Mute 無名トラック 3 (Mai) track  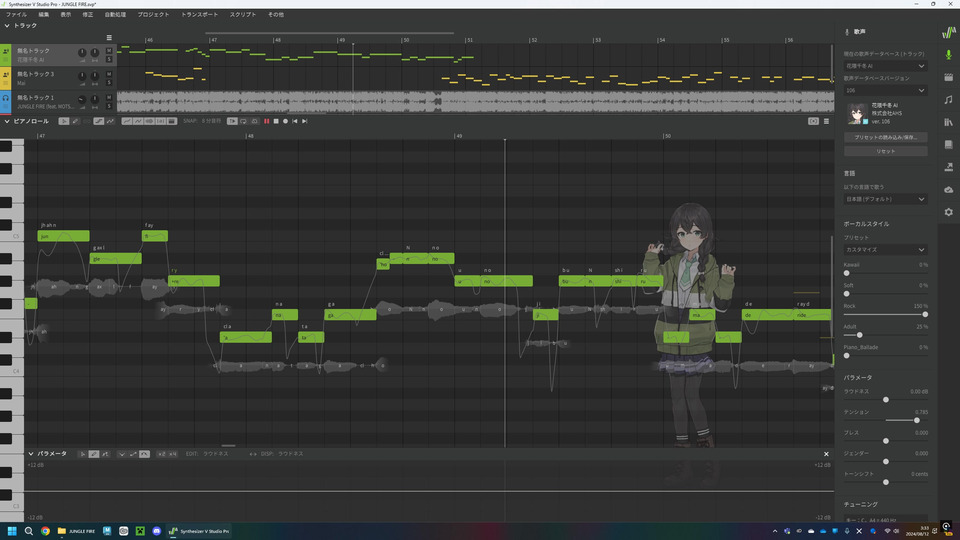click(109, 74)
